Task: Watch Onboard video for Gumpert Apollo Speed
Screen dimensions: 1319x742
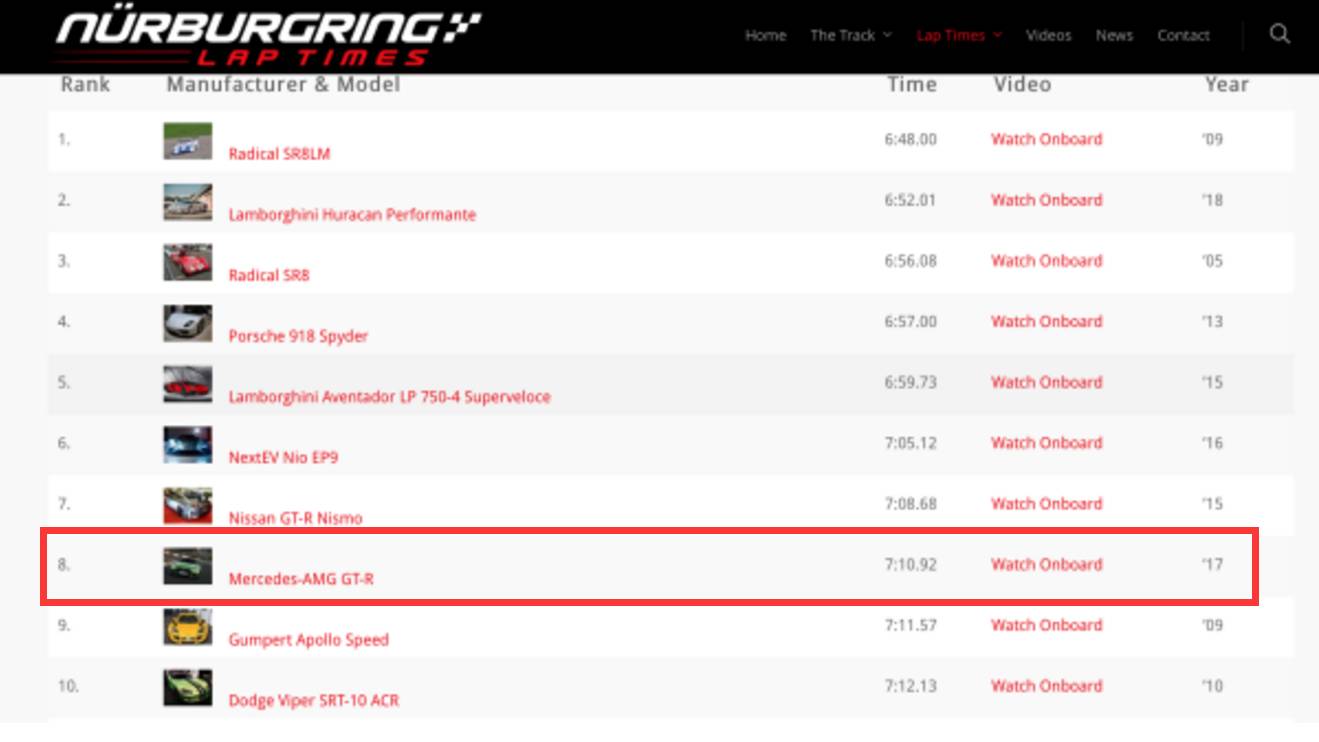Action: pos(1046,625)
